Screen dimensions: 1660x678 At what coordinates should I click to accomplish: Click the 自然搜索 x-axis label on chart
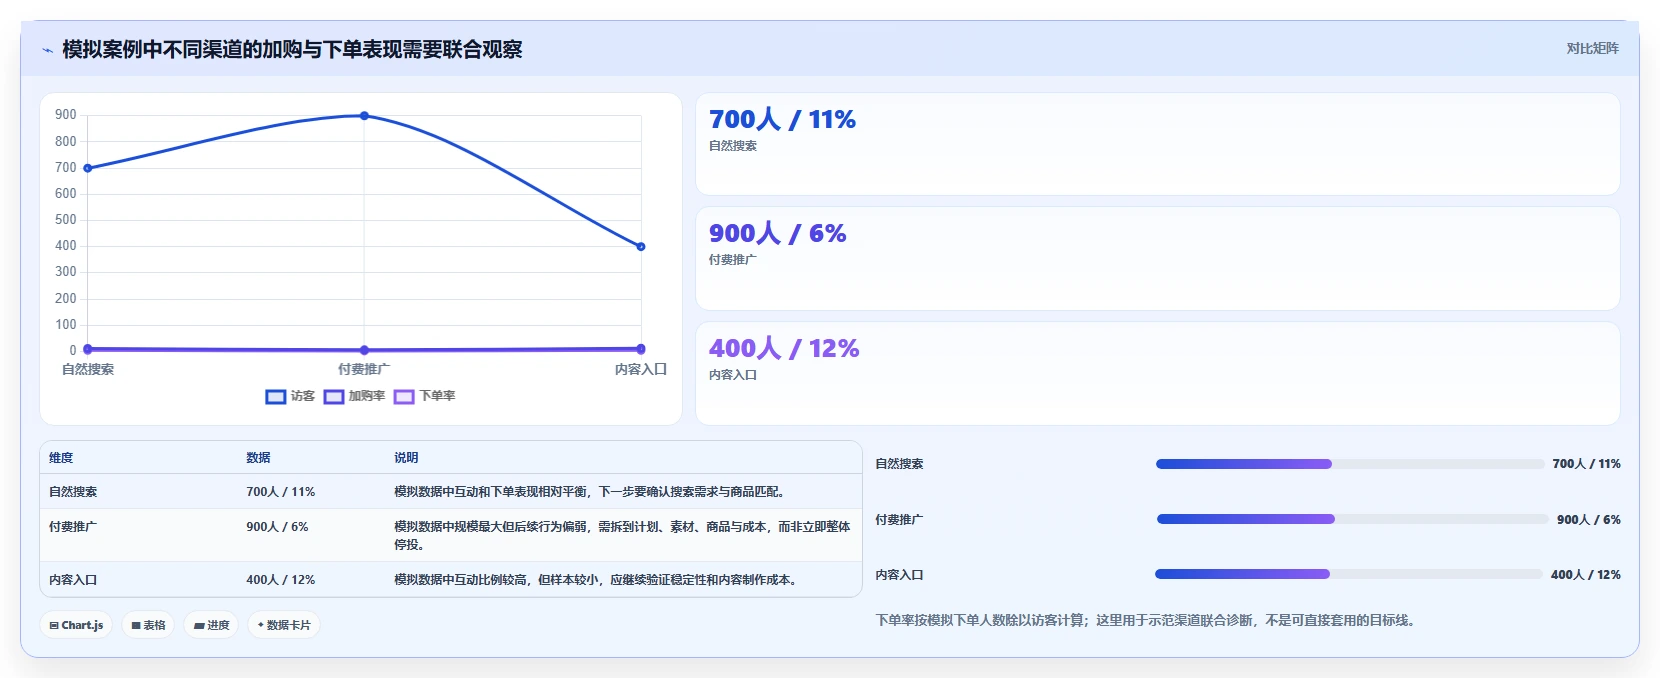(x=88, y=369)
